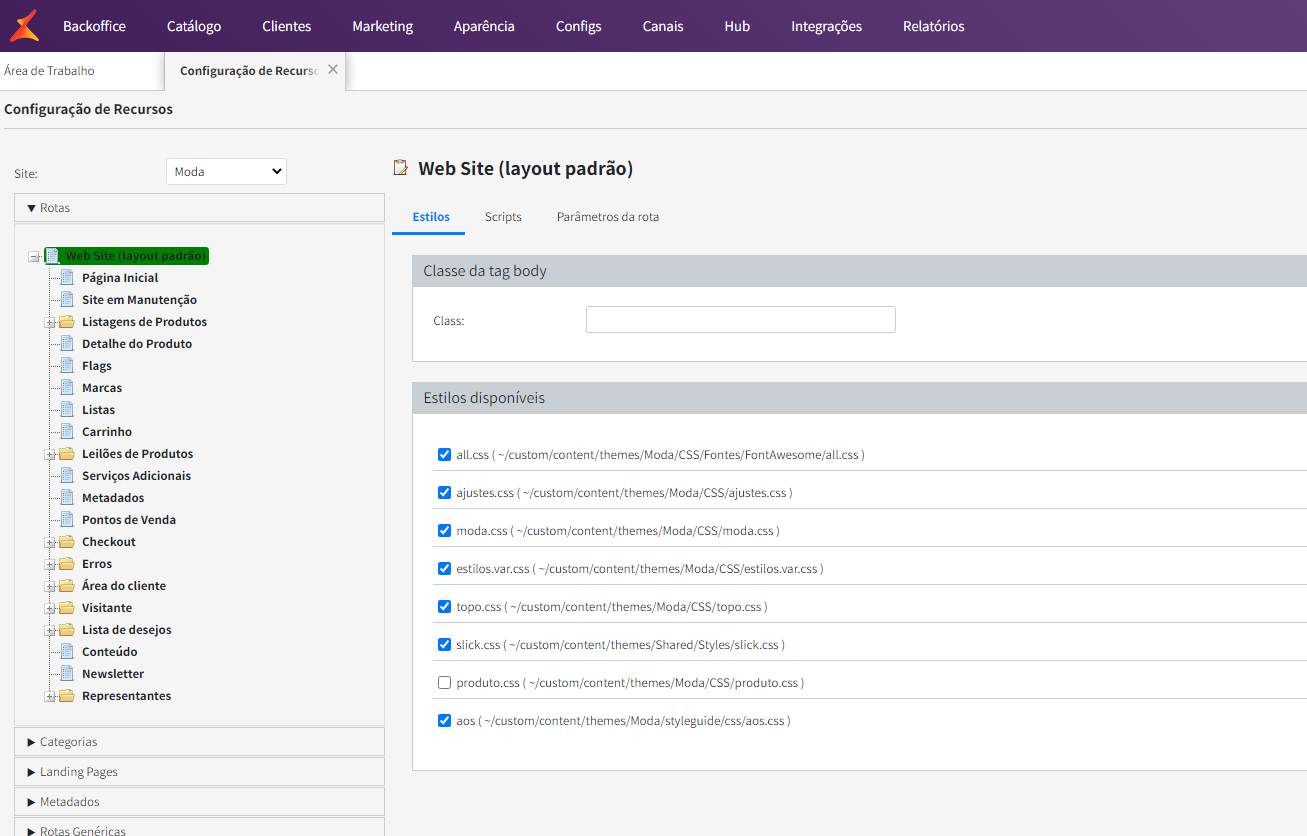Click the clipboard icon next to Web Site heading
Screen dimensions: 1307x836
401,168
